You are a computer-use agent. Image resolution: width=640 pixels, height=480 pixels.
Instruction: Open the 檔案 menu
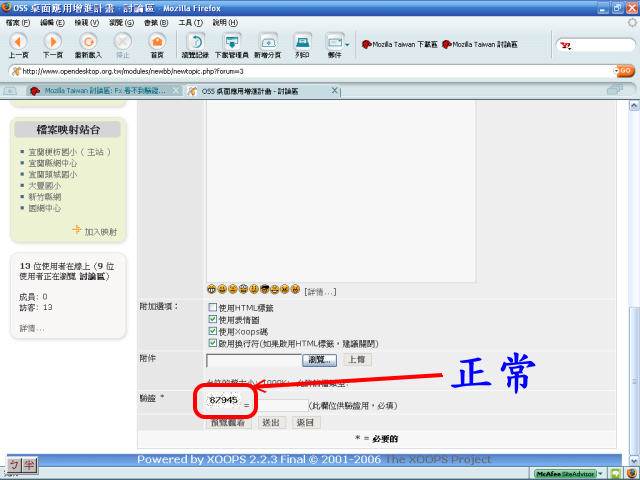click(18, 23)
